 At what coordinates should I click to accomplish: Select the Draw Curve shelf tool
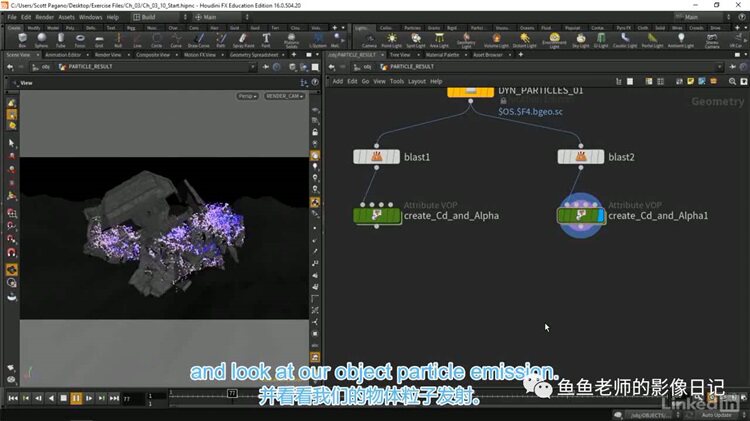pyautogui.click(x=199, y=40)
